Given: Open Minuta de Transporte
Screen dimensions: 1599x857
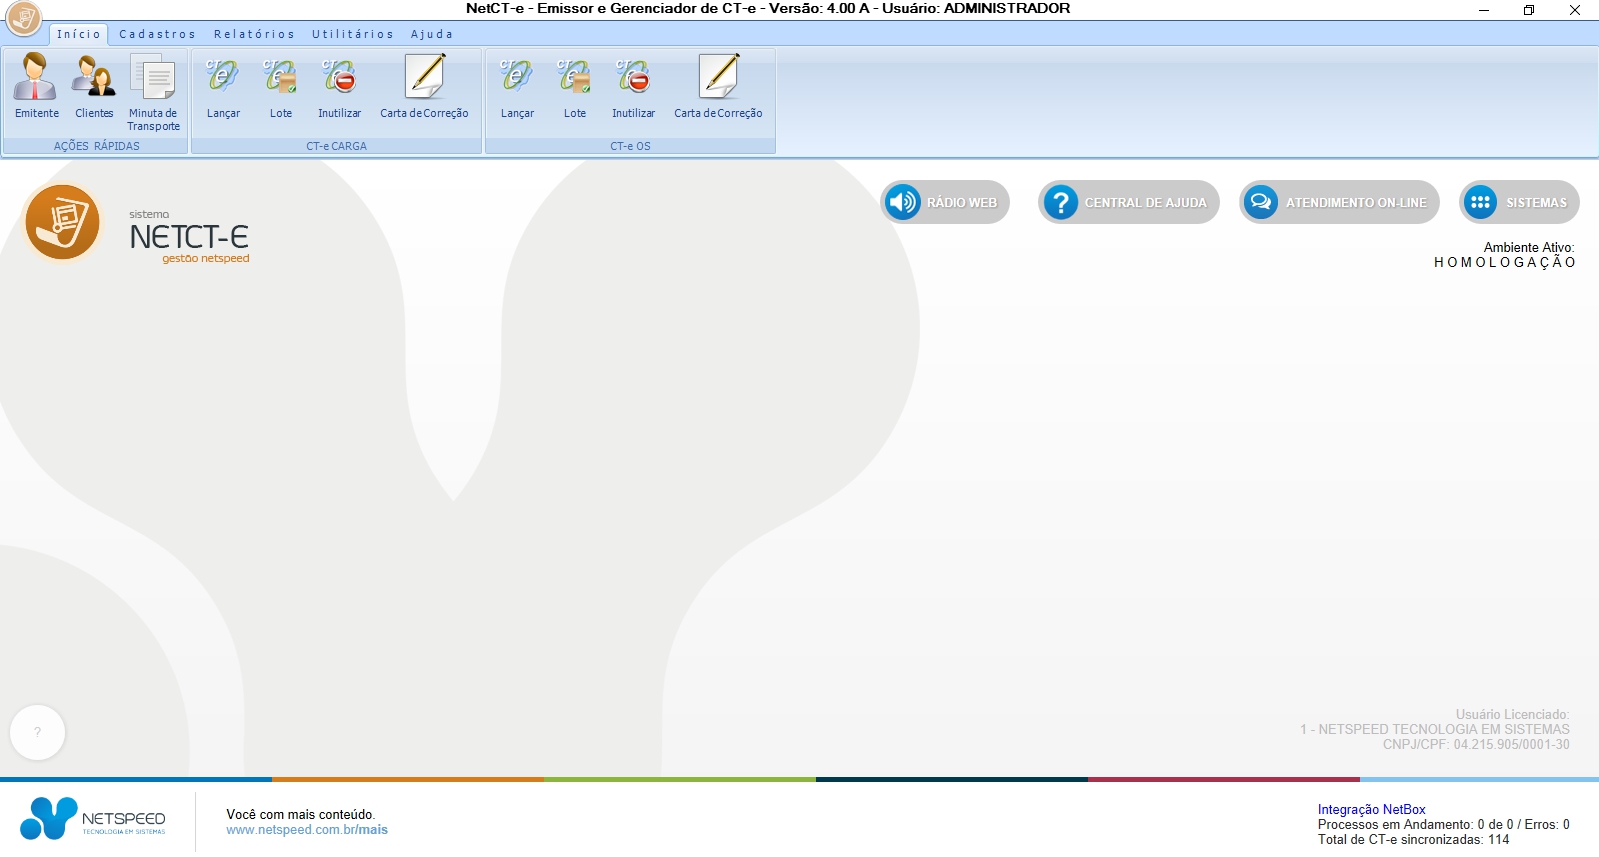Looking at the screenshot, I should [x=153, y=93].
